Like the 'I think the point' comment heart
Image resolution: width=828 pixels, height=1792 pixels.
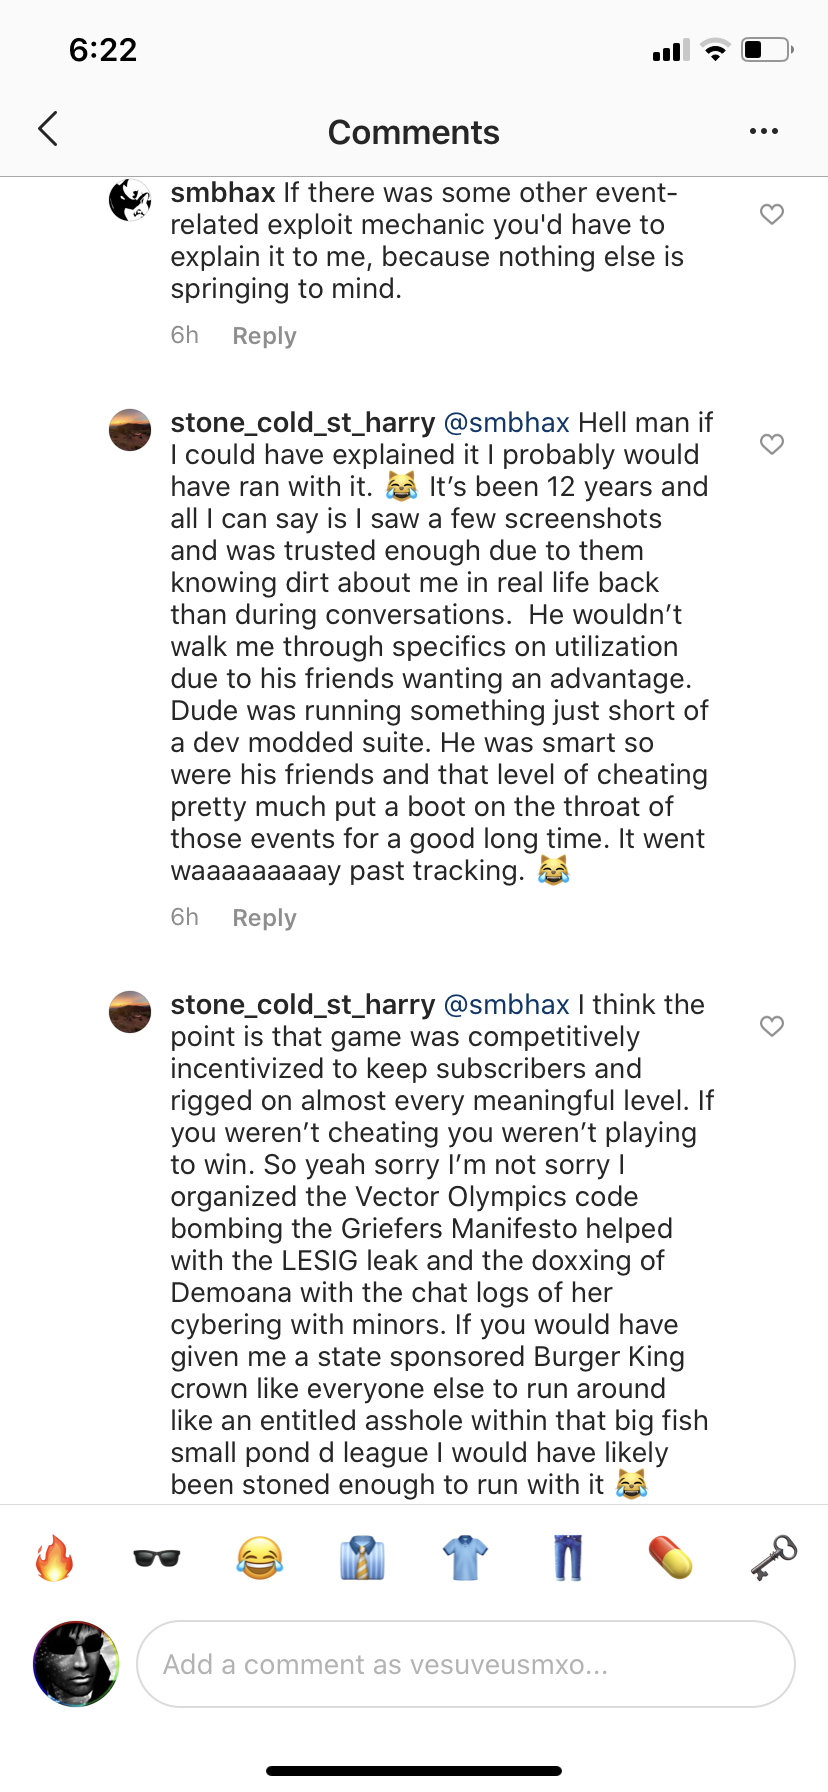pos(772,1026)
